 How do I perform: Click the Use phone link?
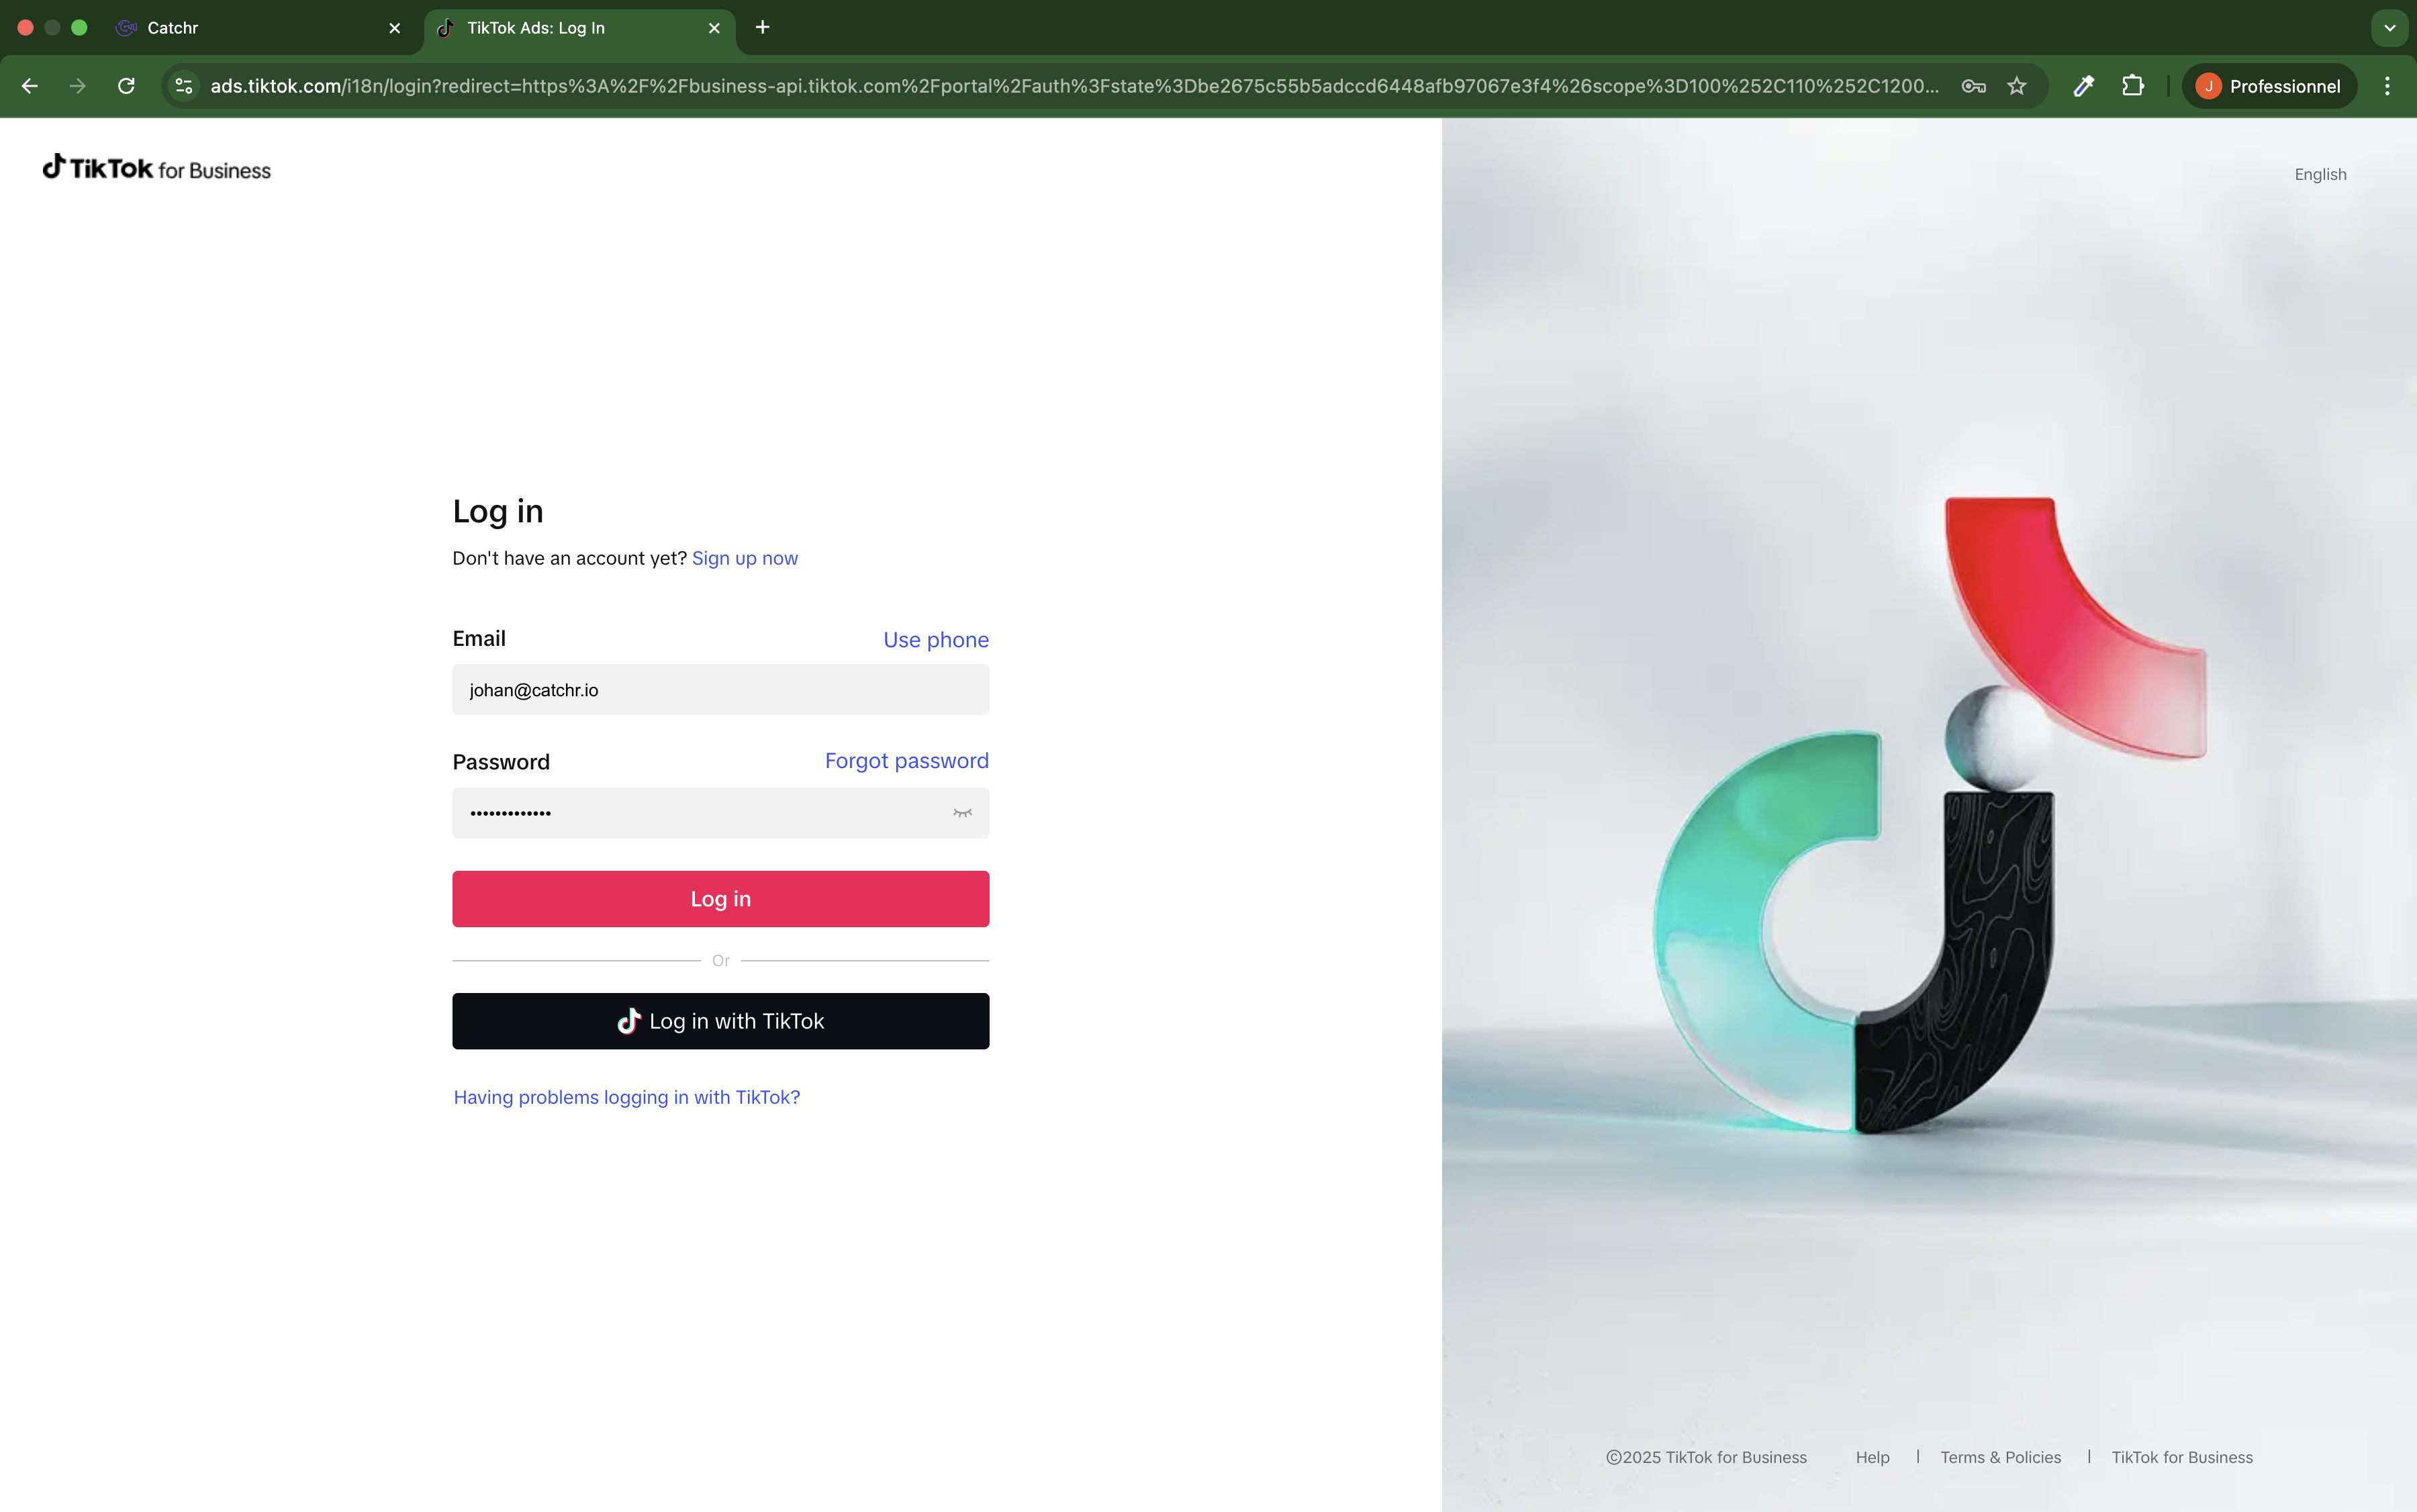tap(935, 640)
